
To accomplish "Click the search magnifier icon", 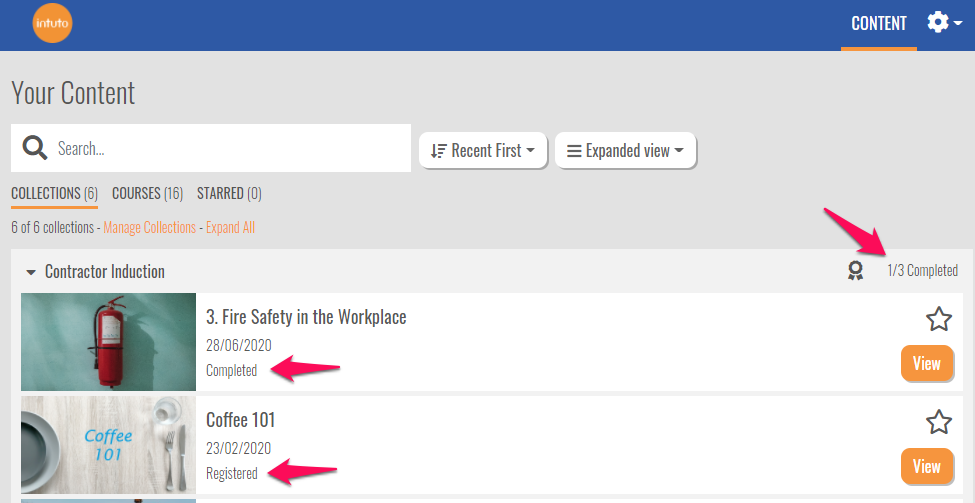I will (x=35, y=149).
